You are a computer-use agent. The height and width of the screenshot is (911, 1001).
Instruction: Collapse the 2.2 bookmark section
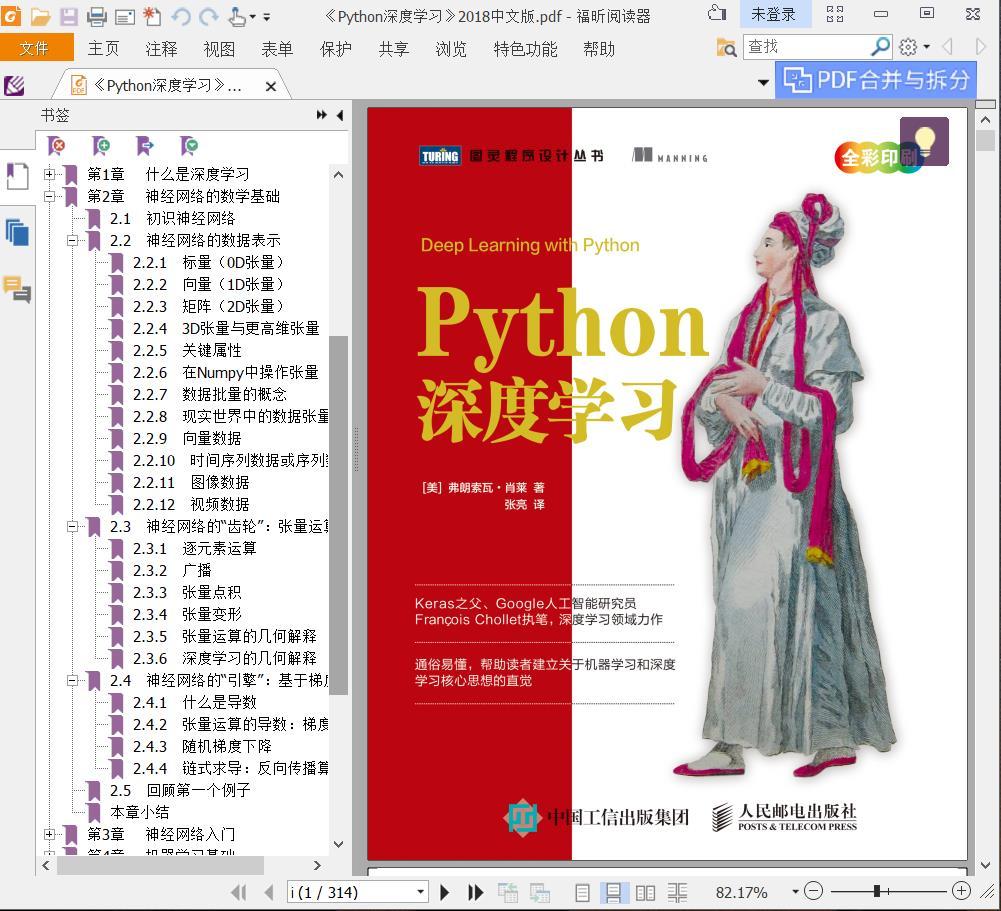72,240
